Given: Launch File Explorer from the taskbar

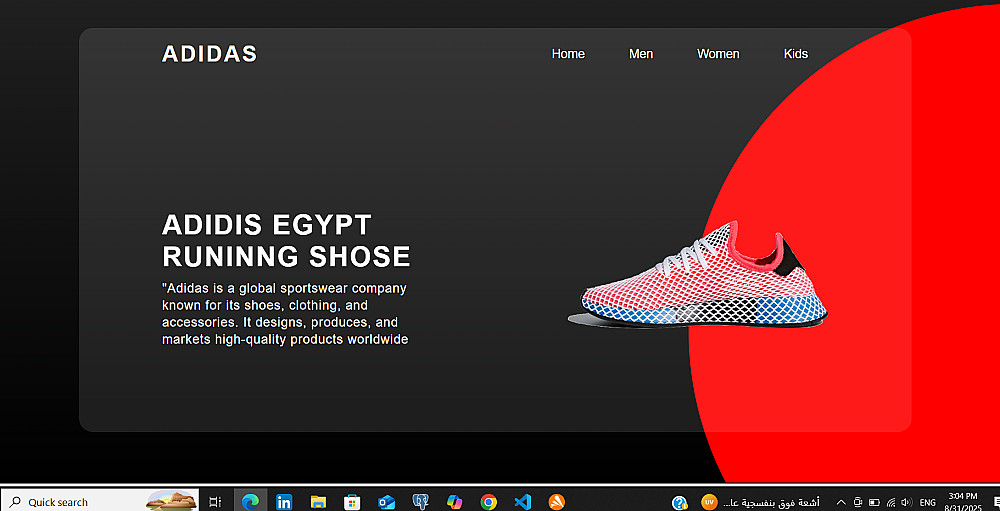Looking at the screenshot, I should 318,502.
